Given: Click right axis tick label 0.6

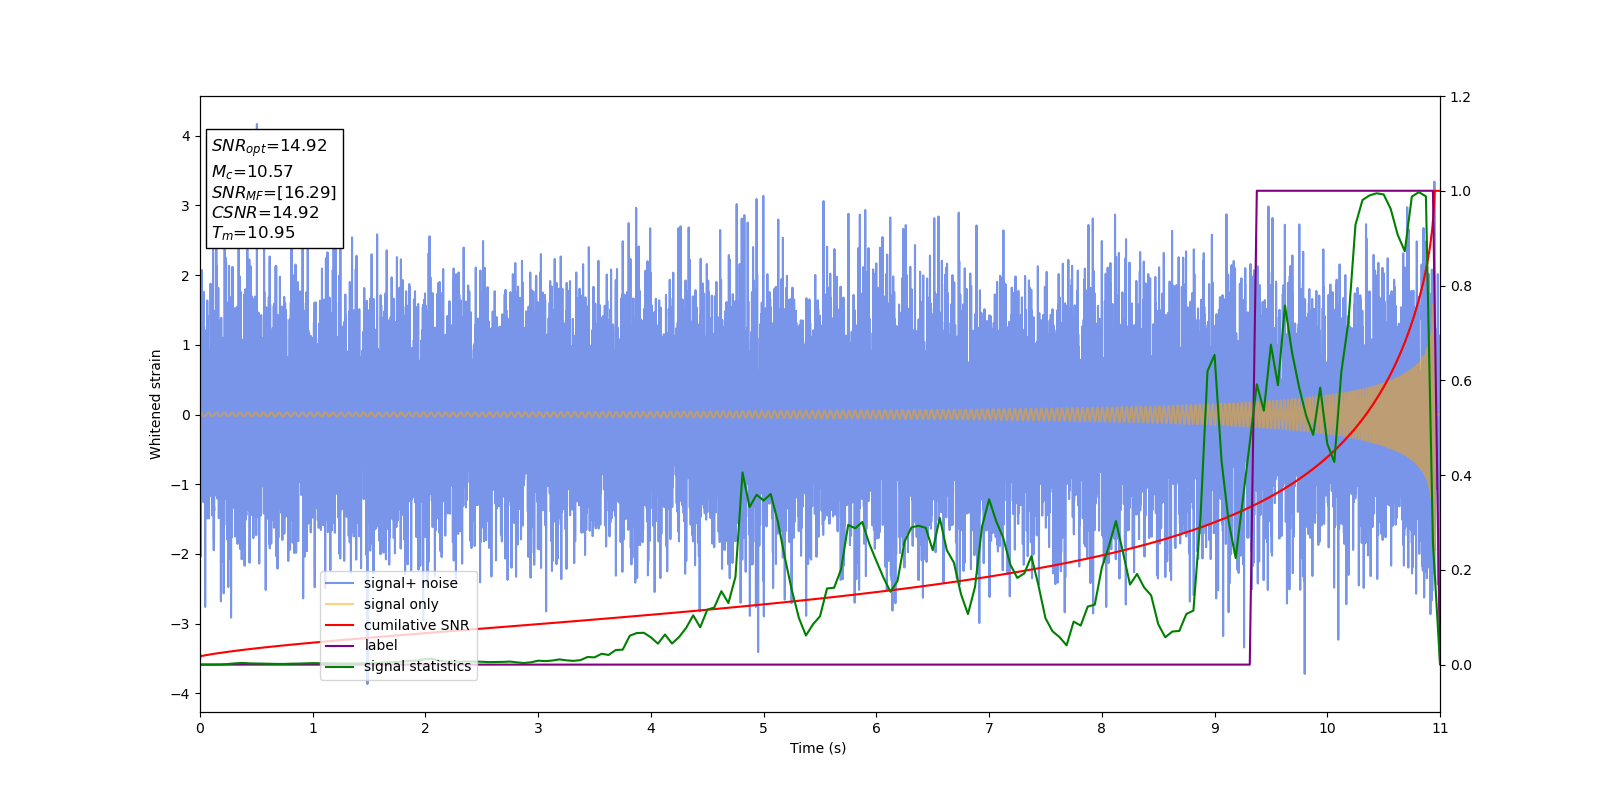Looking at the screenshot, I should coord(1460,381).
